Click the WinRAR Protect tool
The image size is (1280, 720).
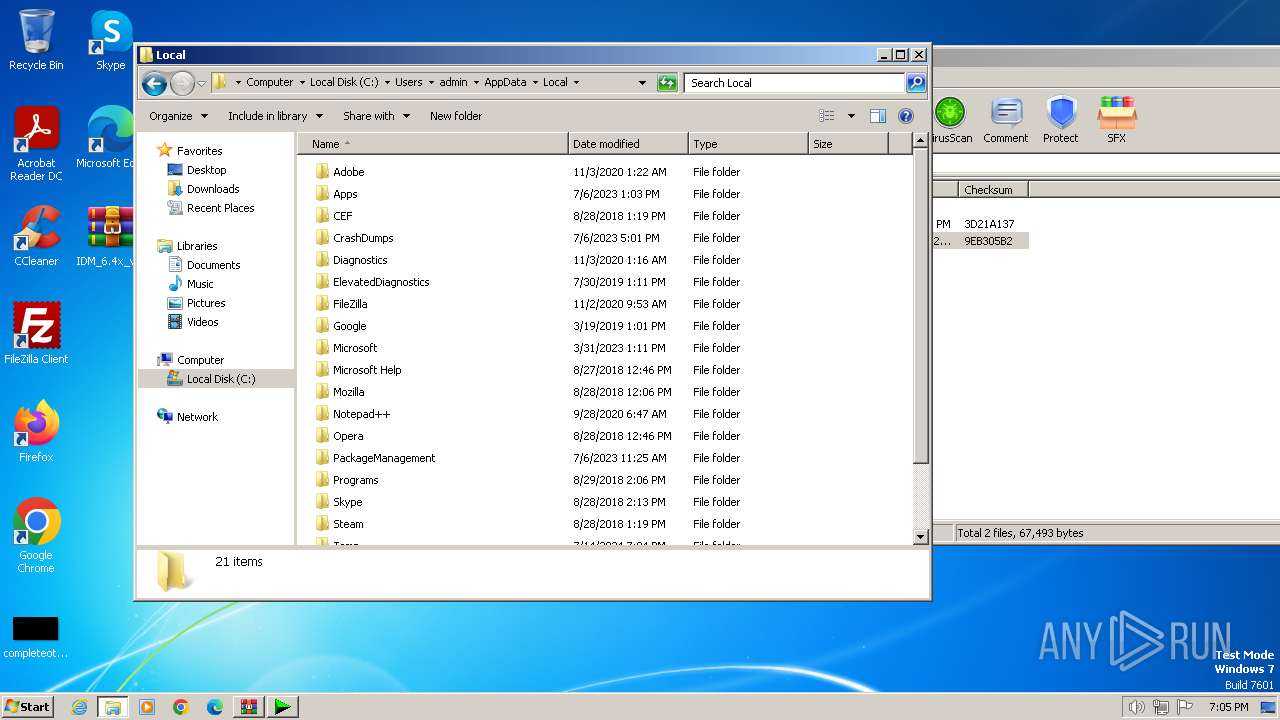click(1060, 120)
